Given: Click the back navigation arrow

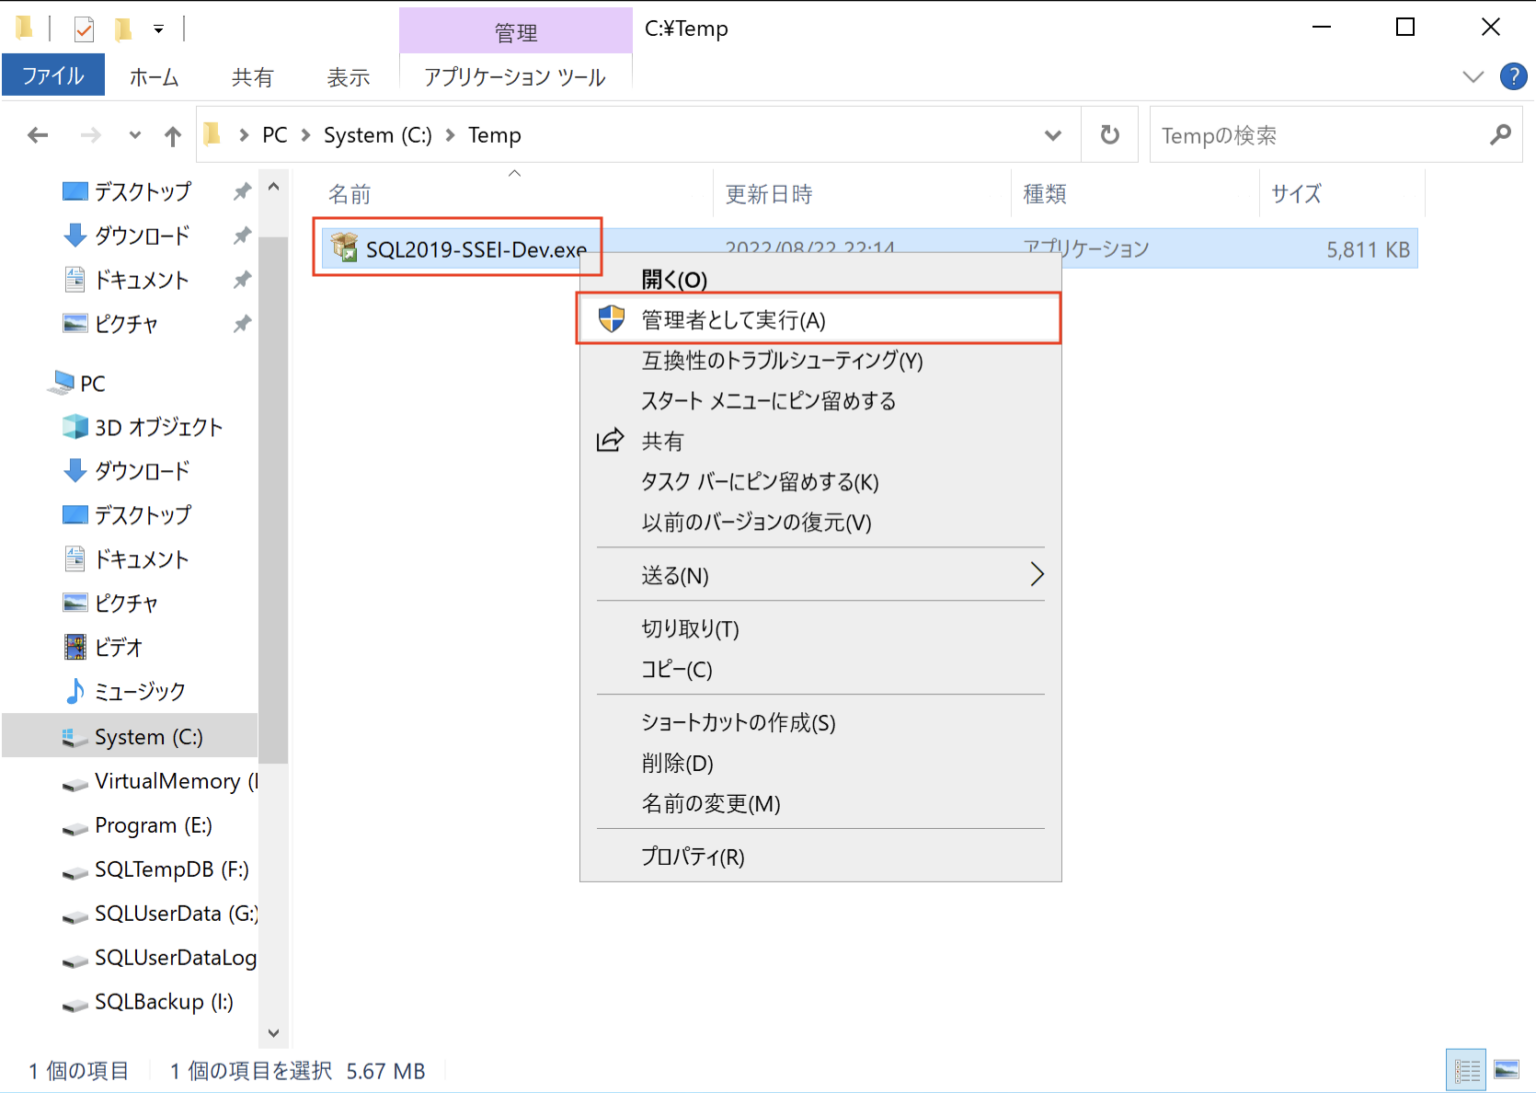Looking at the screenshot, I should pyautogui.click(x=37, y=134).
